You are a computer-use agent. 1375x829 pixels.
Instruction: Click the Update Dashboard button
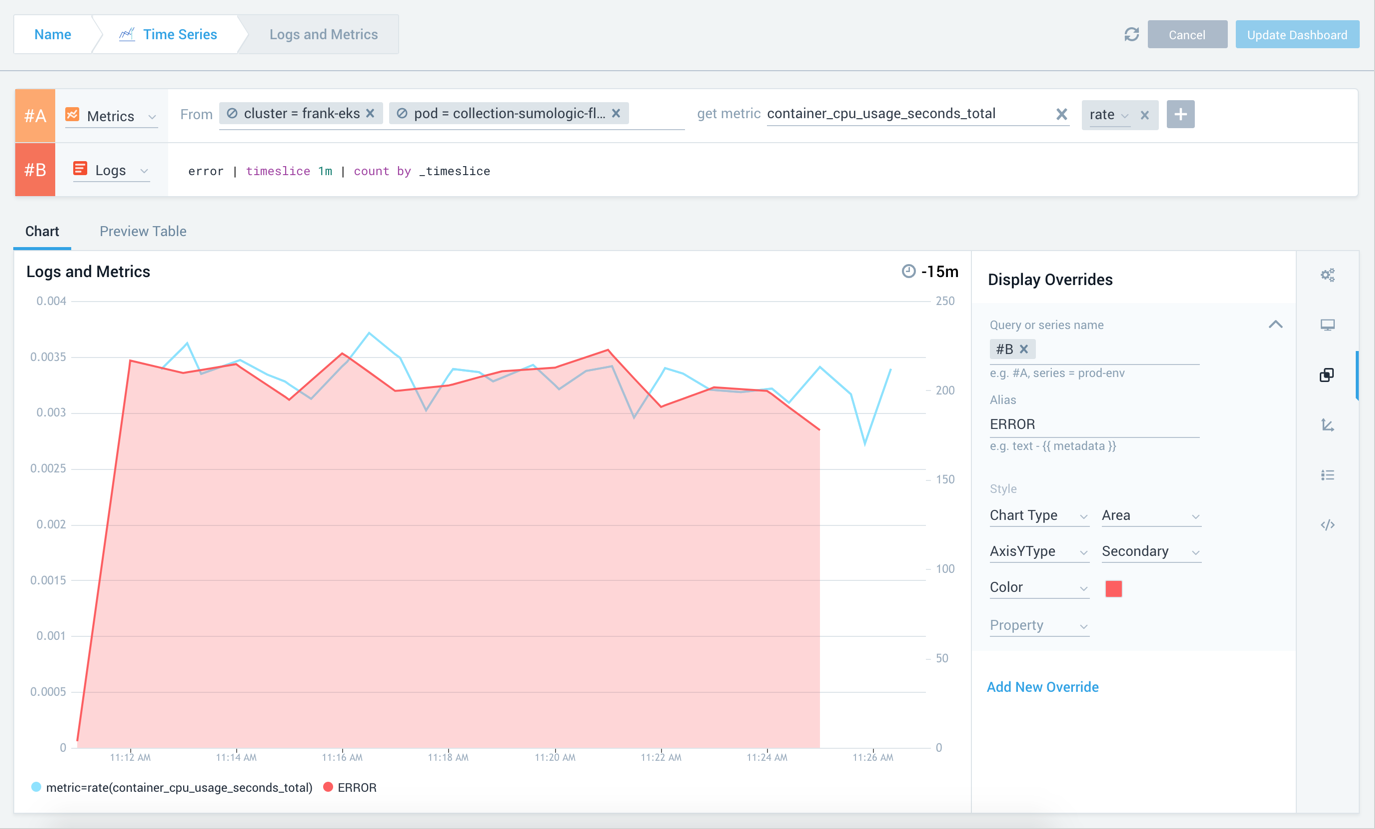click(1297, 33)
